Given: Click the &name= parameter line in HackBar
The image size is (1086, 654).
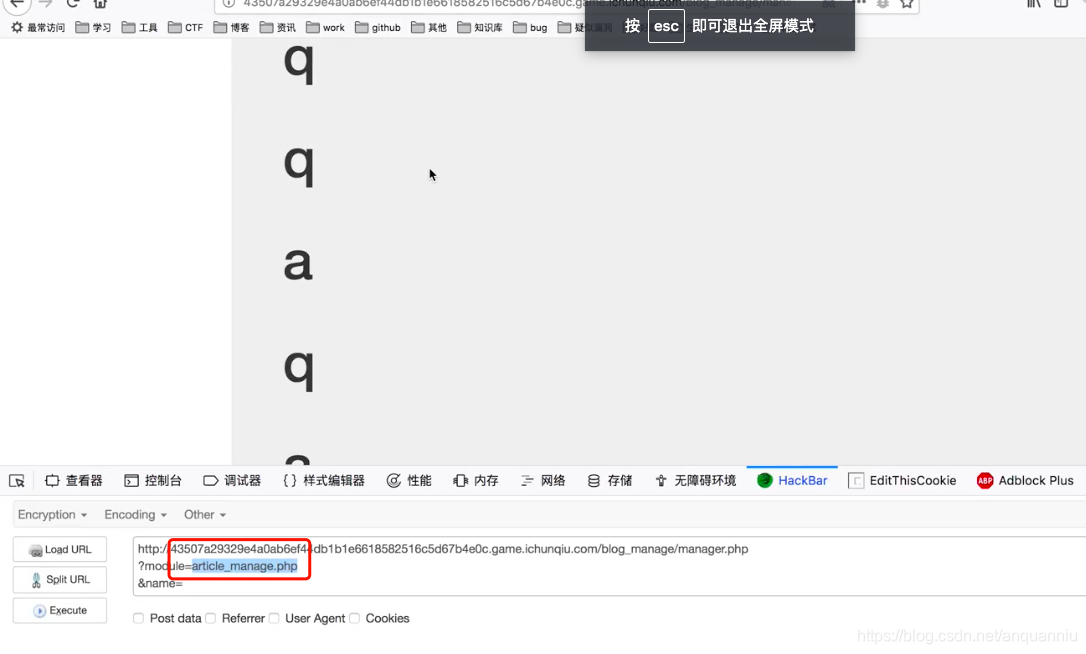Looking at the screenshot, I should click(160, 583).
